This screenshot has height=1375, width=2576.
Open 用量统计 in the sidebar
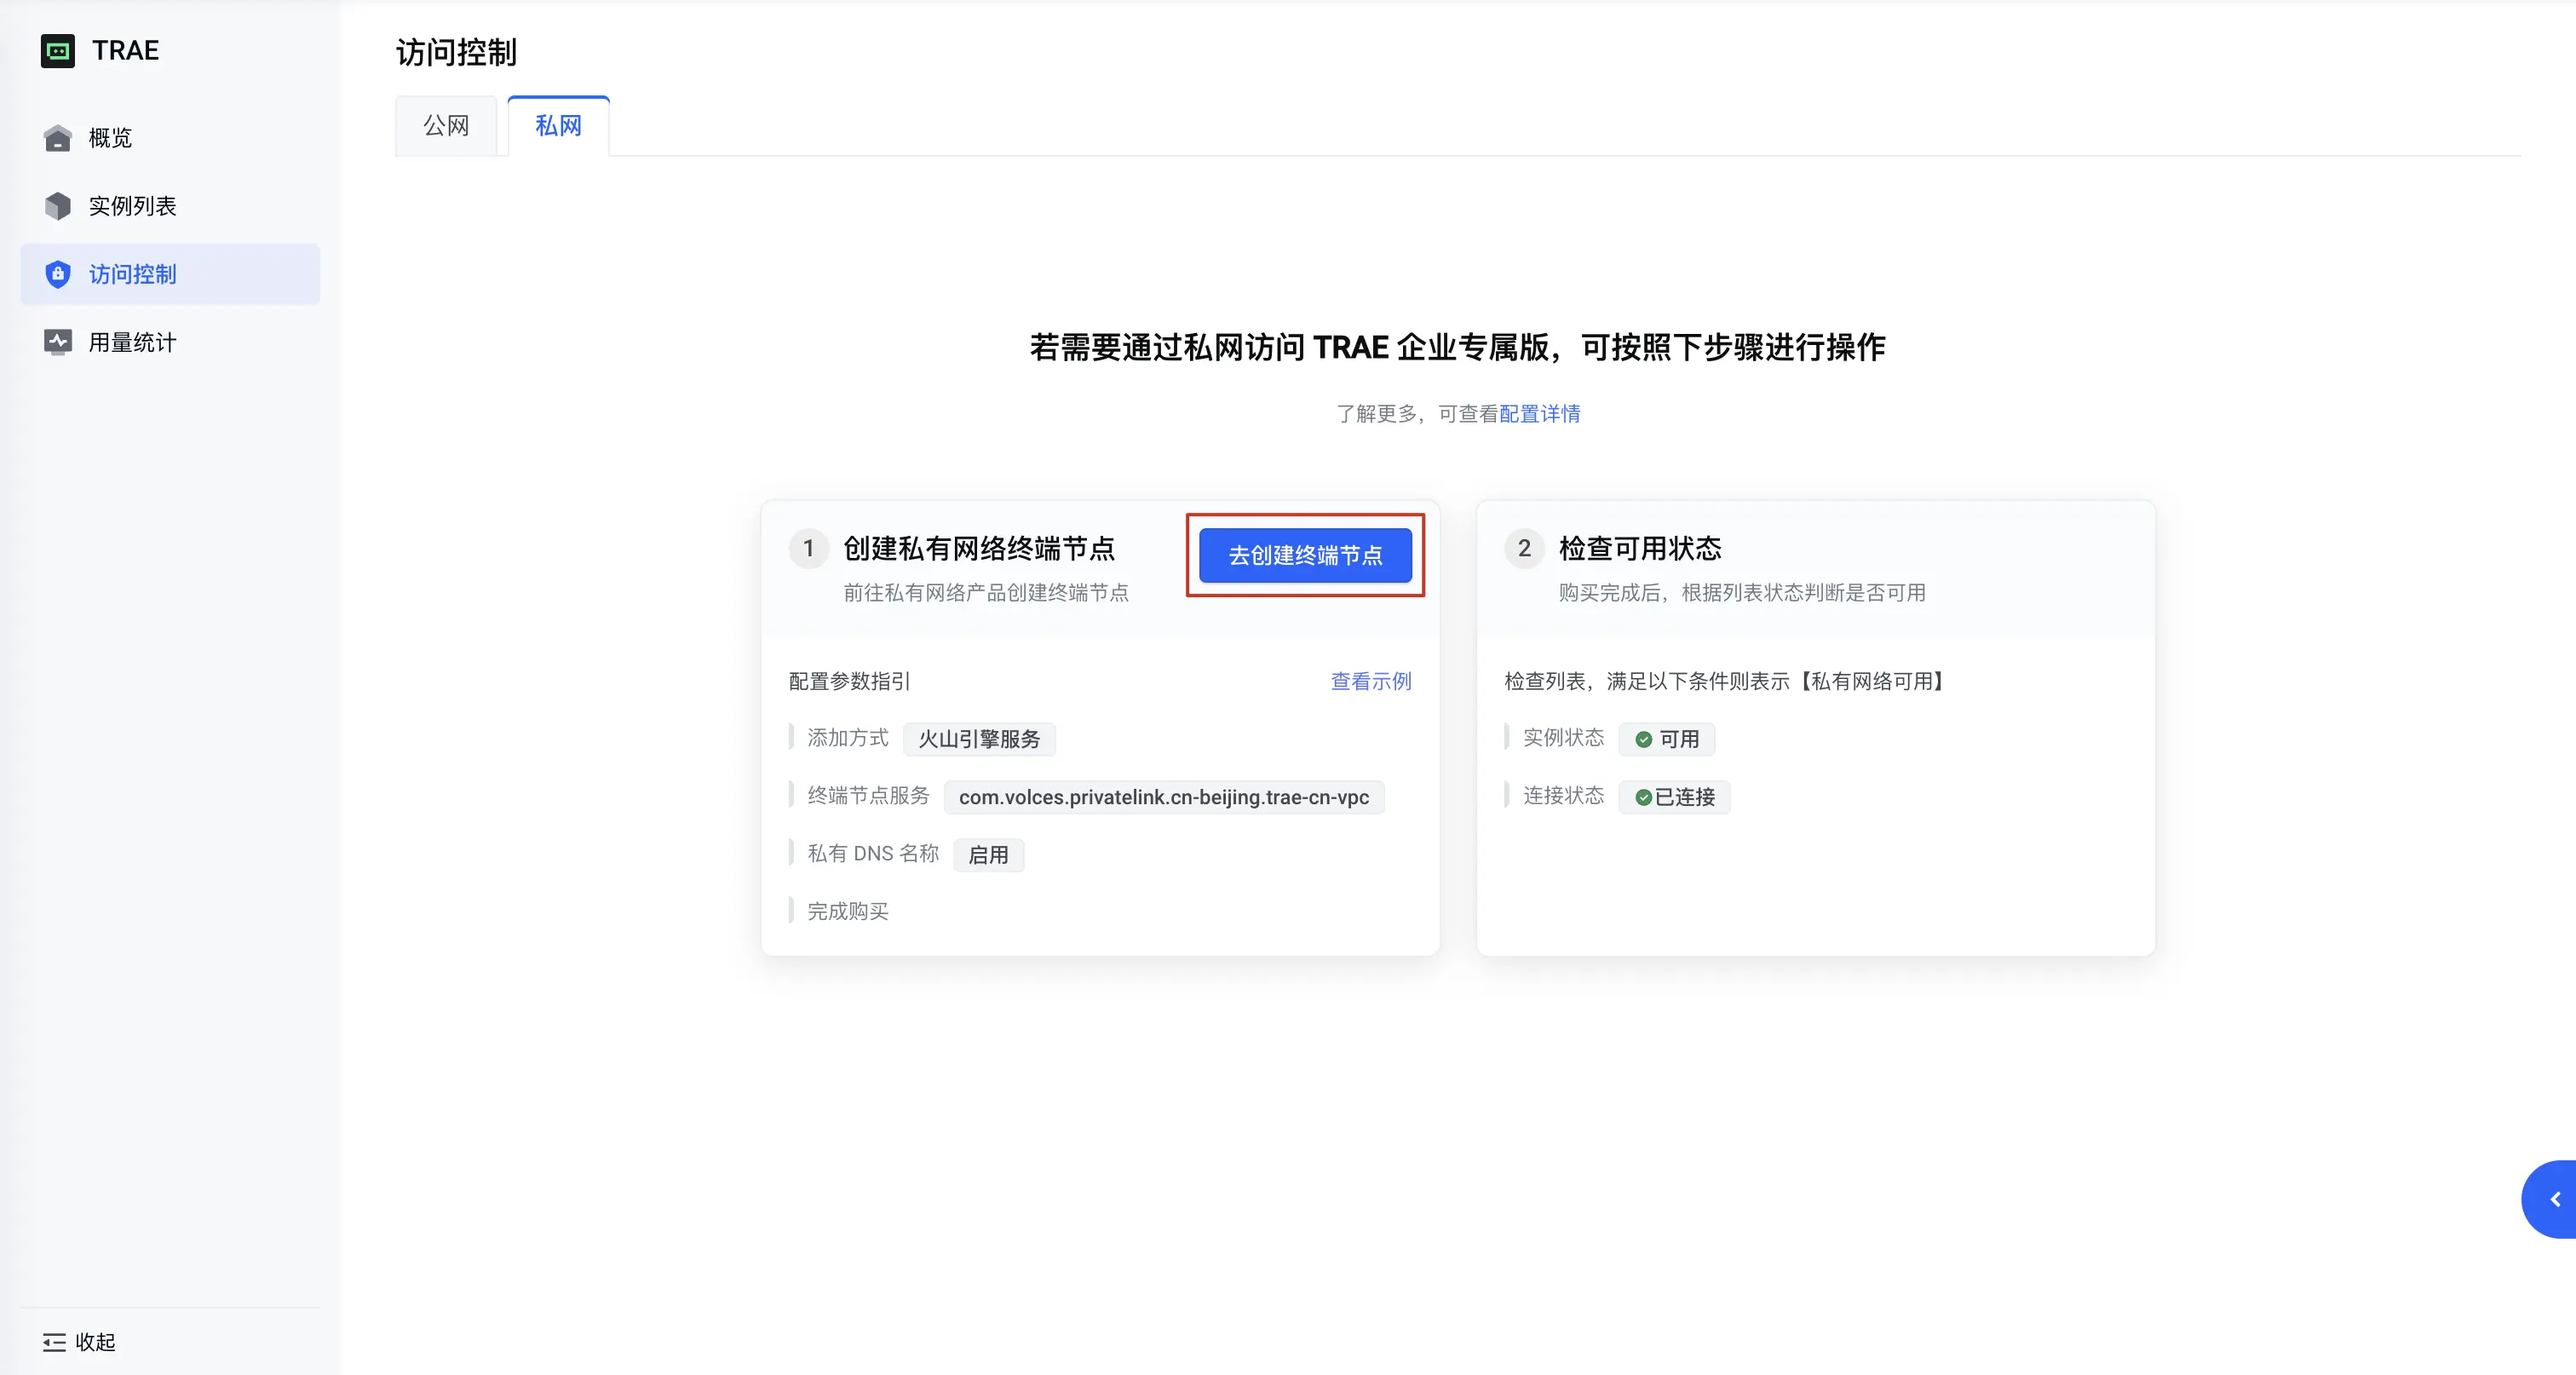tap(132, 342)
